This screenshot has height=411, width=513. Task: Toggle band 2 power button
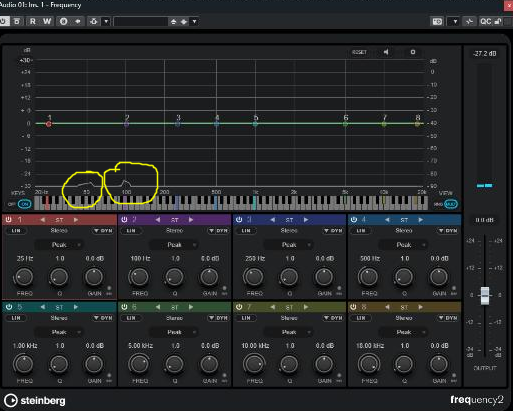[124, 219]
